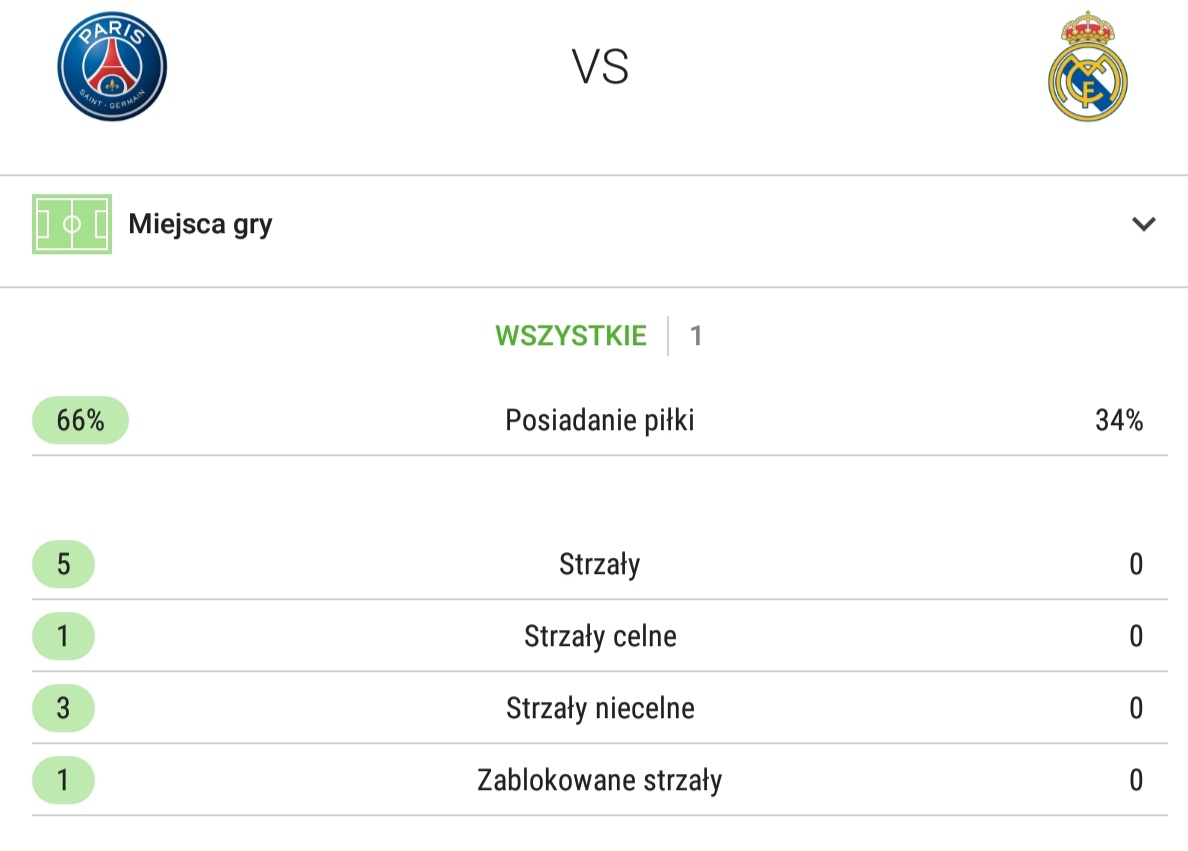Viewport: 1188px width, 851px height.
Task: Click the green 5 shots badge
Action: [64, 564]
